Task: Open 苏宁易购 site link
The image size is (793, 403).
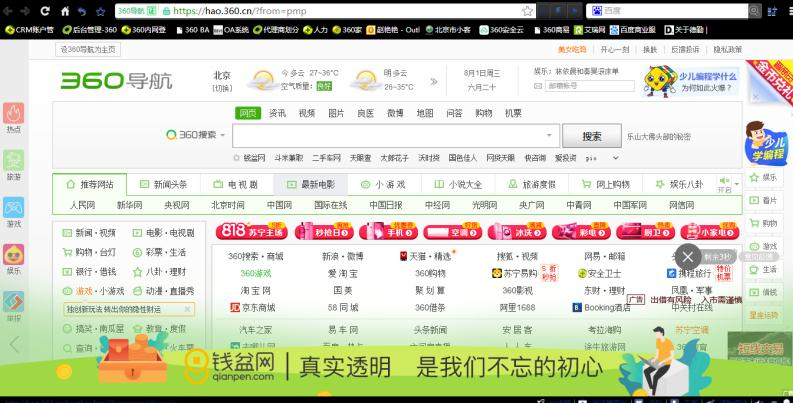Action: tap(514, 274)
